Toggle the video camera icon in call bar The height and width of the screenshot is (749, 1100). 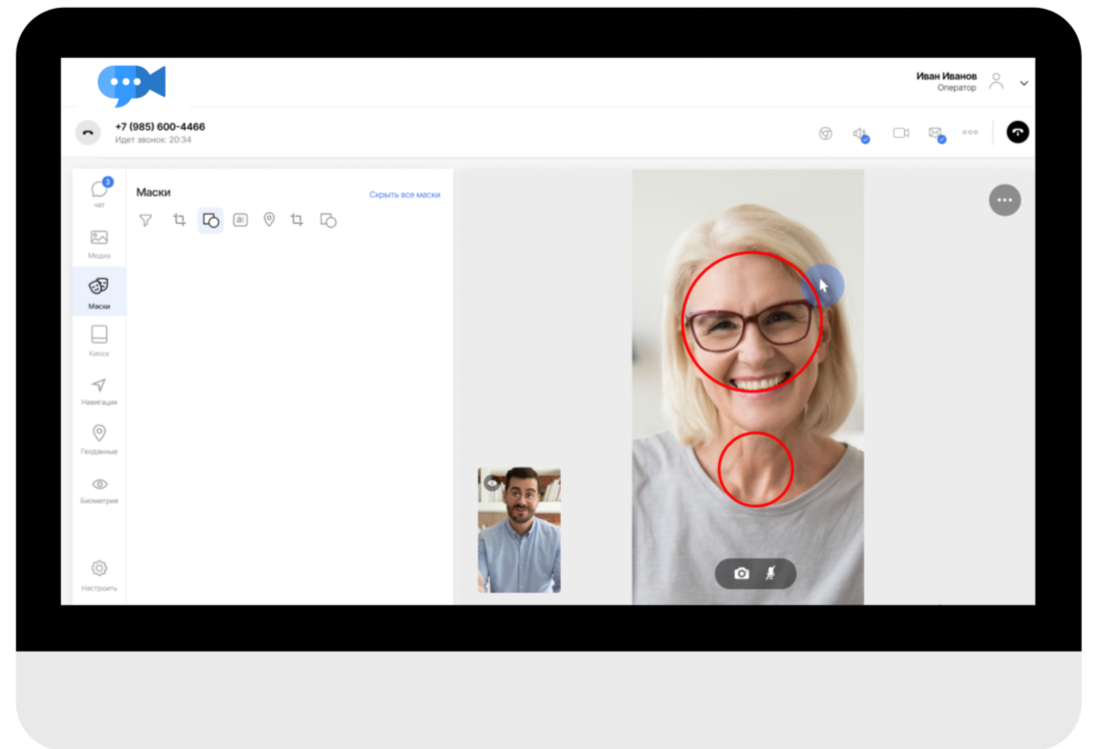(901, 133)
